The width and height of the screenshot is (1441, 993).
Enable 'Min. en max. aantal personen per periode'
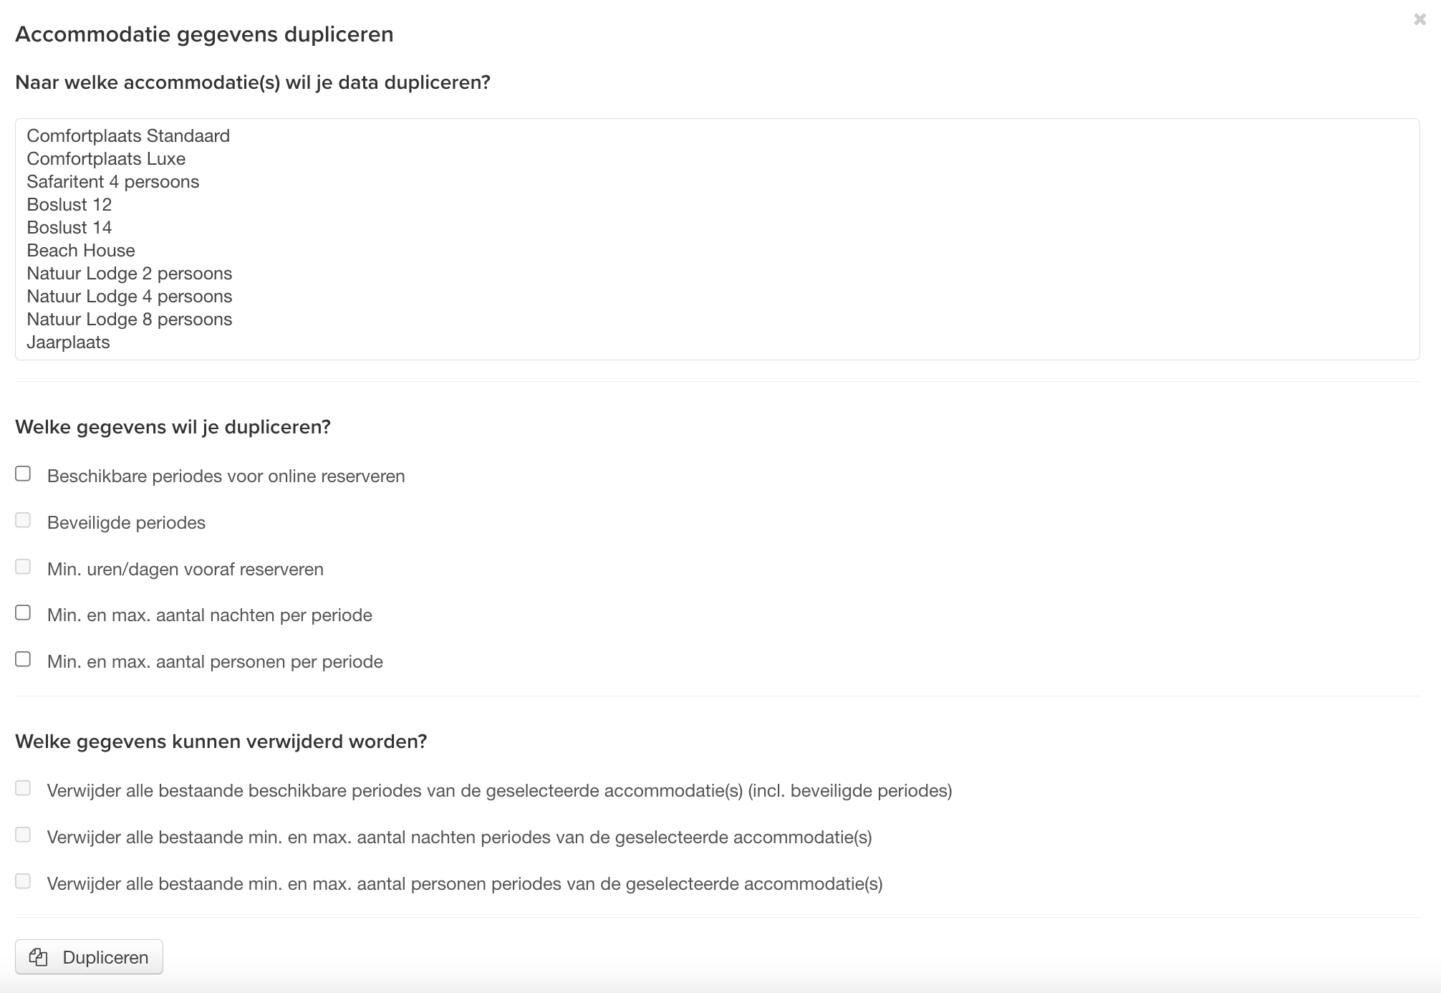[x=23, y=660]
